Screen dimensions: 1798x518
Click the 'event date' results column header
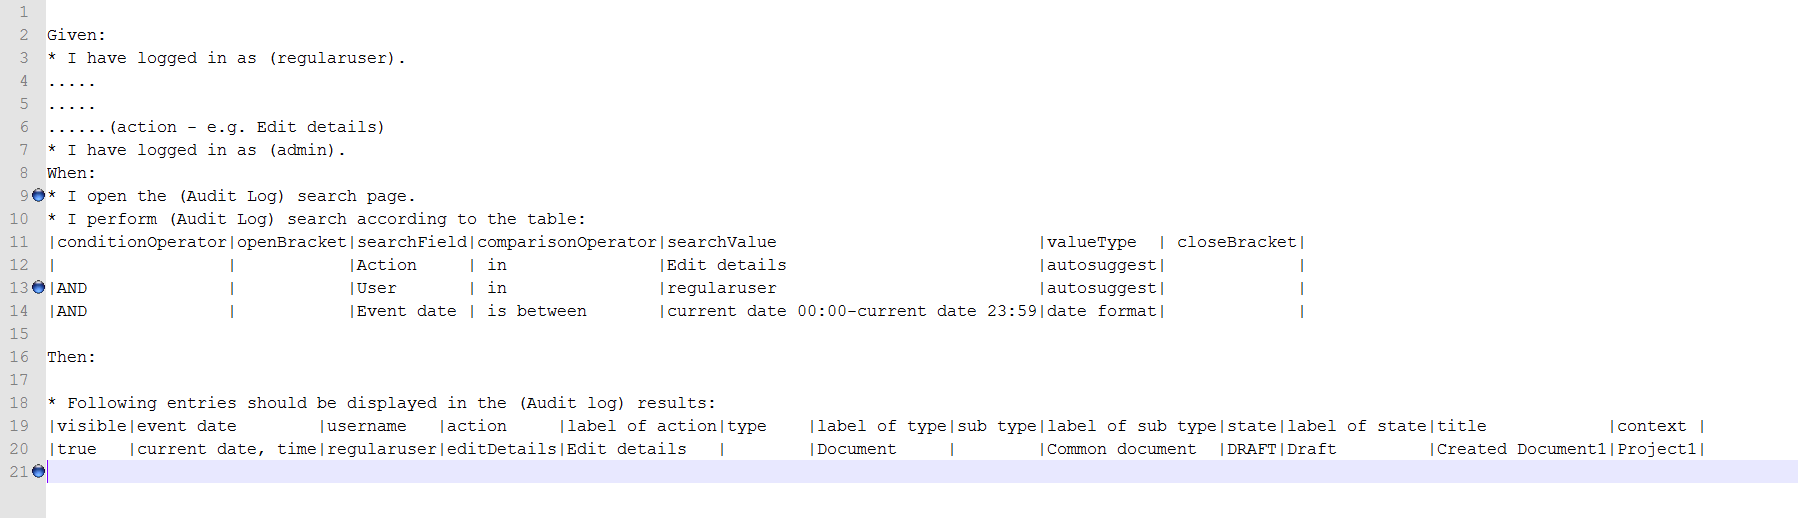click(x=187, y=426)
